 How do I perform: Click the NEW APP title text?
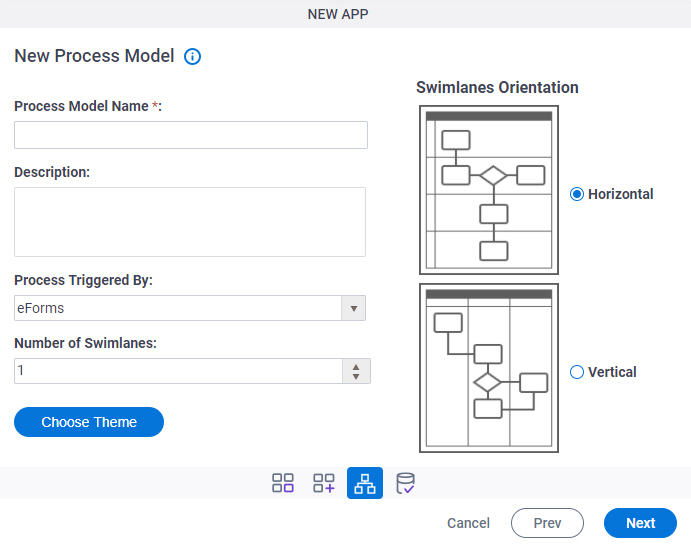click(338, 14)
